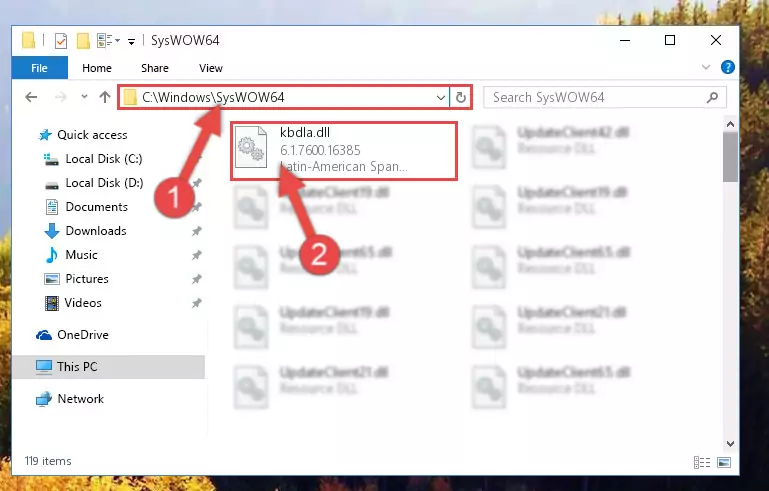Switch to Large icons view in status bar
Image resolution: width=769 pixels, height=491 pixels.
point(724,462)
